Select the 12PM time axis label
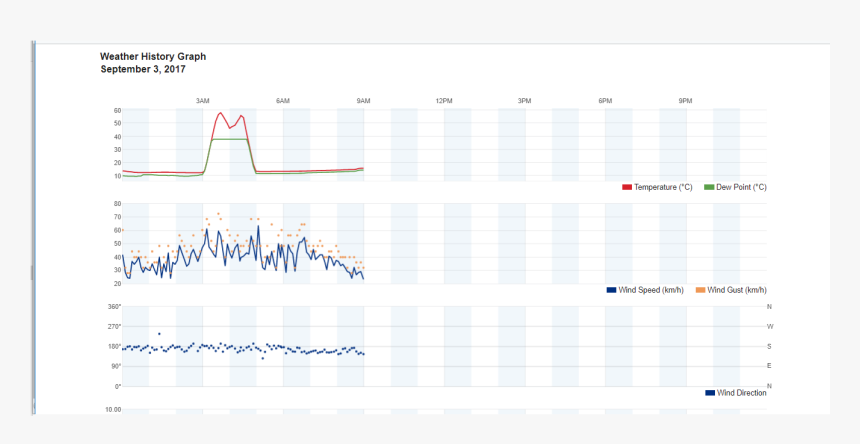This screenshot has height=444, width=860. pyautogui.click(x=444, y=101)
